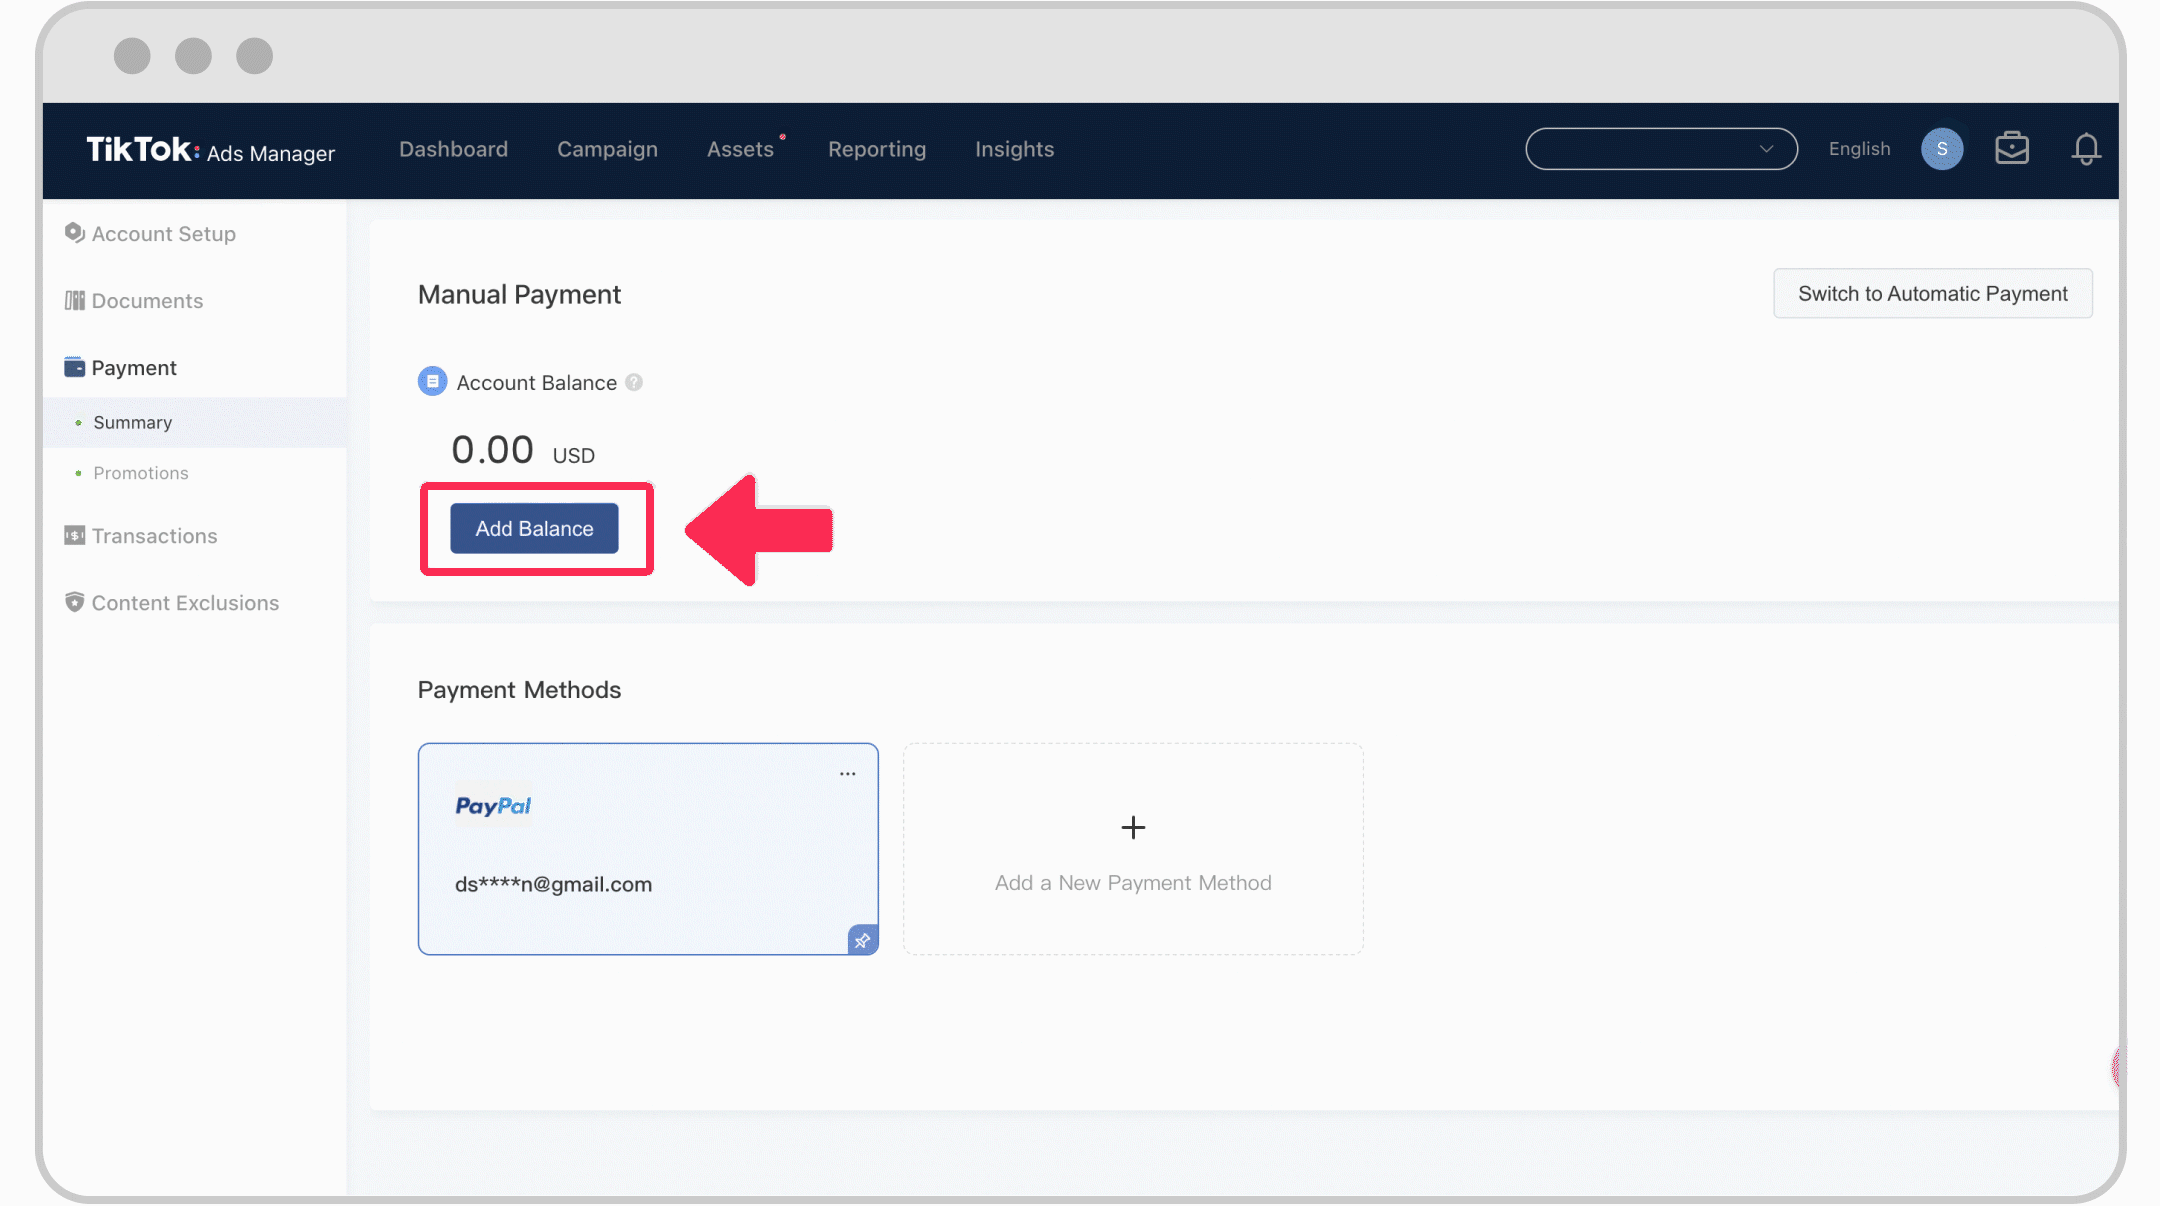Click the user avatar icon
Image resolution: width=2160 pixels, height=1206 pixels.
point(1940,148)
